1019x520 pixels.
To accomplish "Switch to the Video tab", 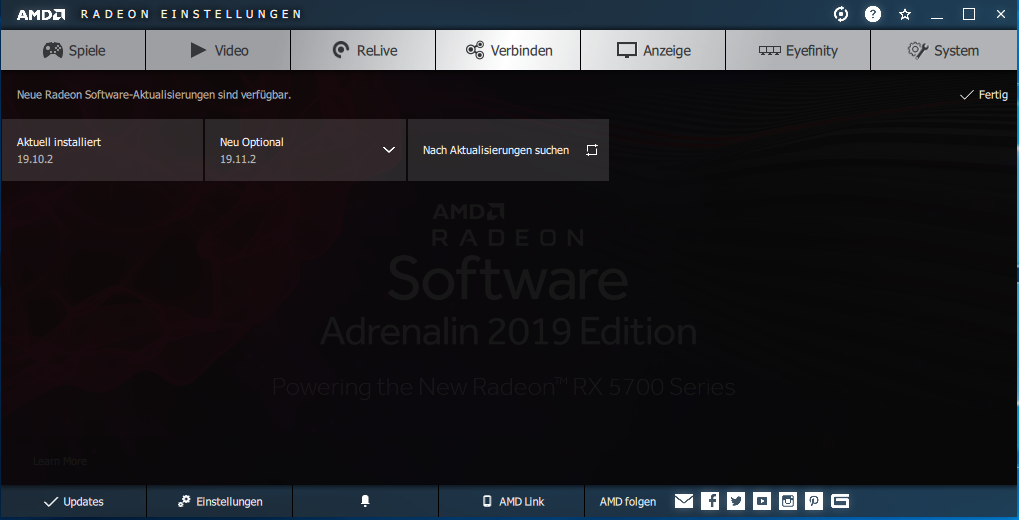I will (218, 50).
